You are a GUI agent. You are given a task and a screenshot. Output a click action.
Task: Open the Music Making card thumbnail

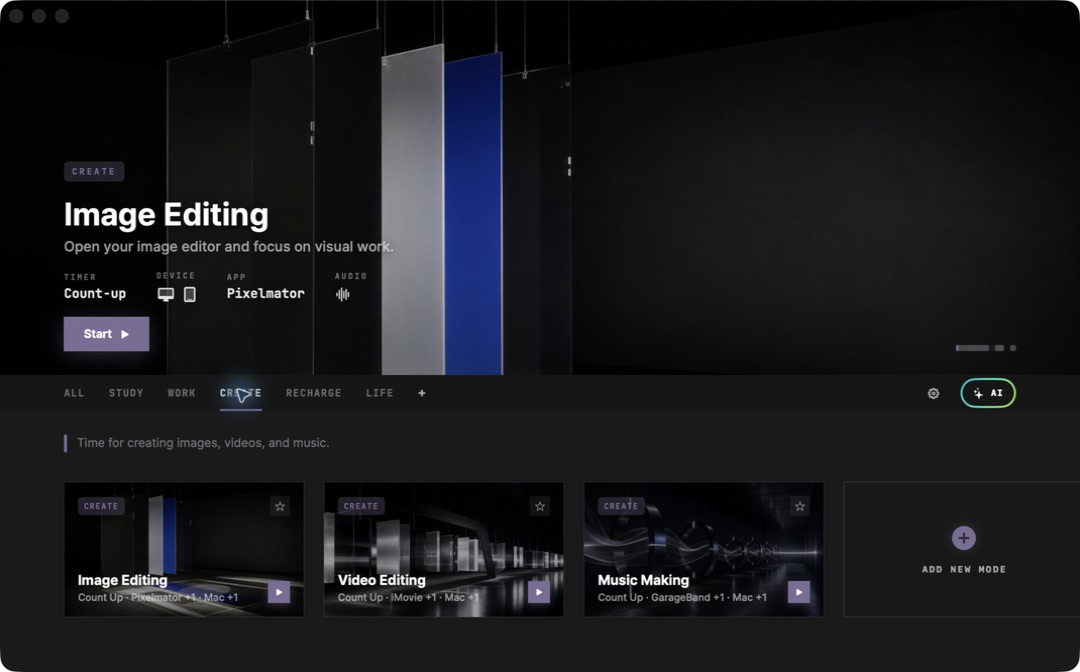click(704, 549)
